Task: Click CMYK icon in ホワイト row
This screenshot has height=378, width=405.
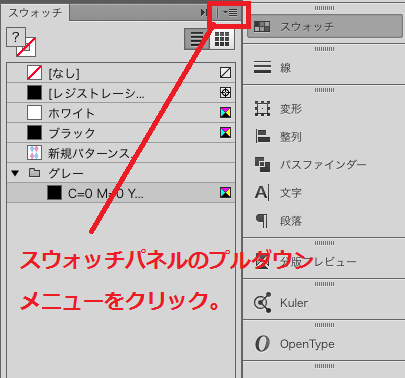Action: tap(225, 113)
